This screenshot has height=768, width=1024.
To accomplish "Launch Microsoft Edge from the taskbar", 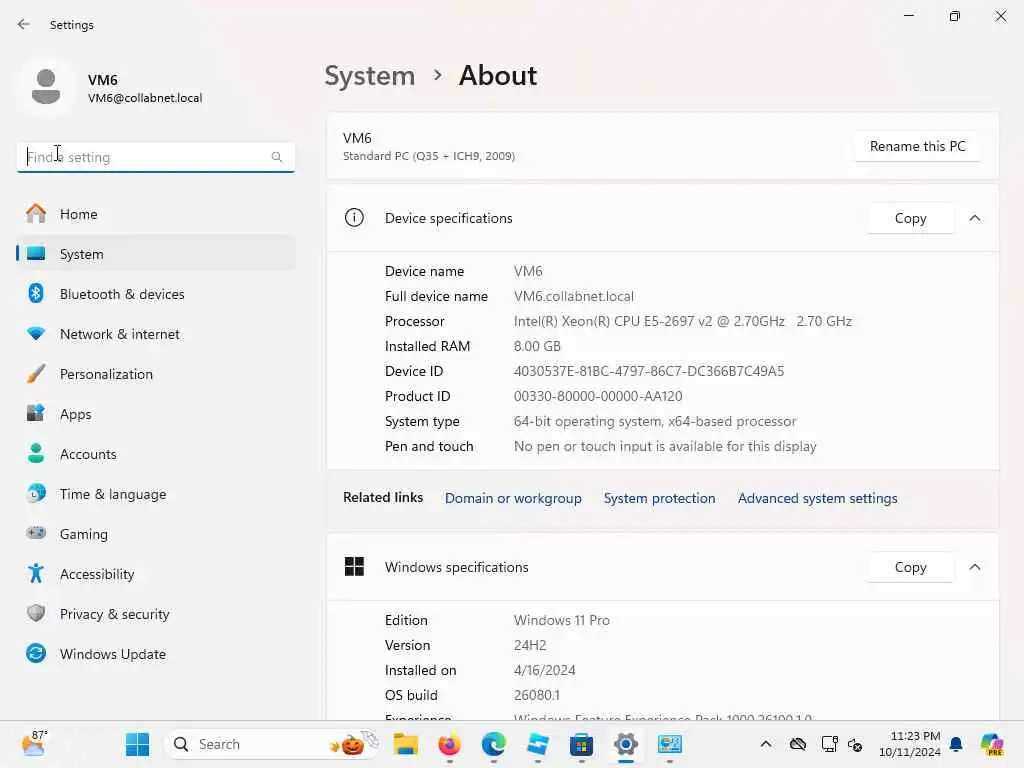I will [494, 744].
